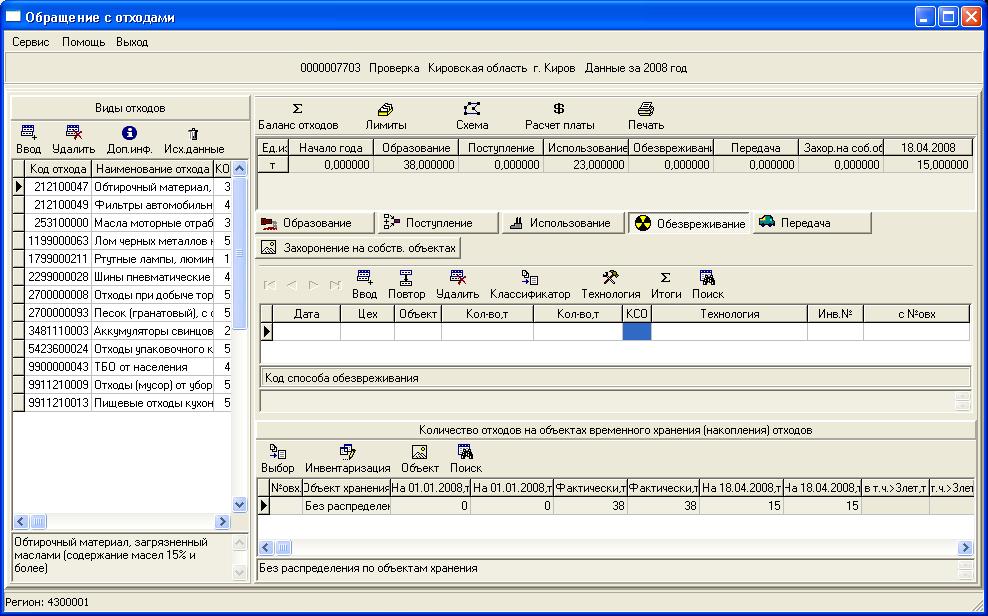The width and height of the screenshot is (988, 616).
Task: Click the Печать printer icon
Action: pos(645,116)
